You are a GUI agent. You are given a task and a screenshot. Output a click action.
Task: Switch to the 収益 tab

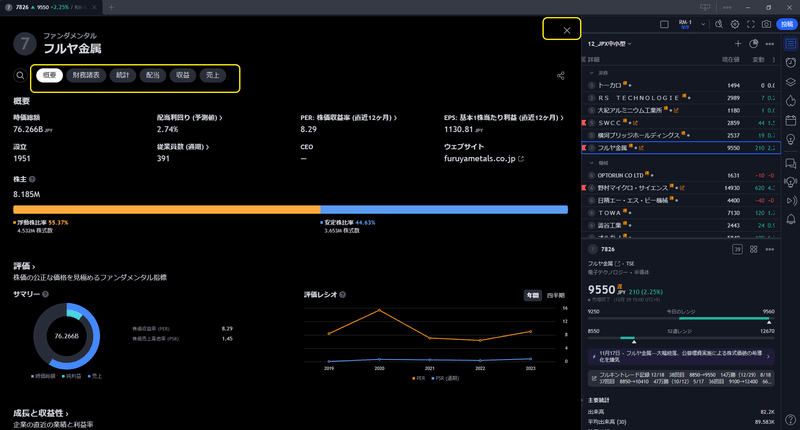pyautogui.click(x=183, y=75)
